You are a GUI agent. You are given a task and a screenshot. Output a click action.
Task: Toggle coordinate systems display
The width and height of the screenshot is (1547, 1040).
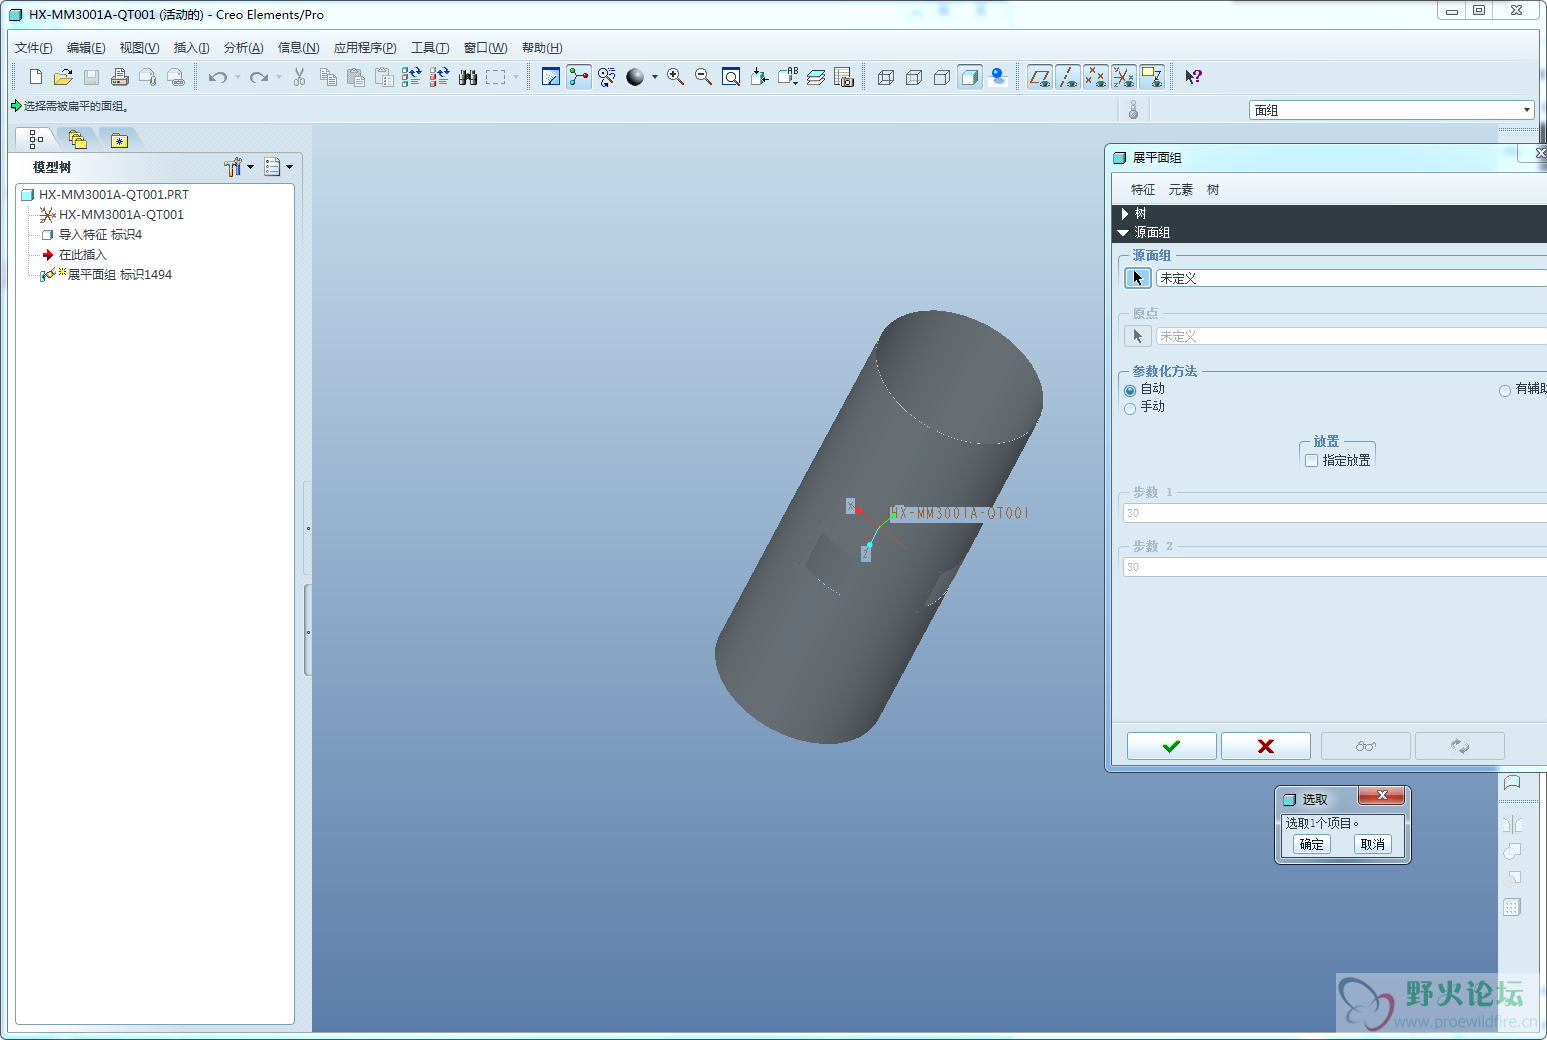(x=1124, y=77)
